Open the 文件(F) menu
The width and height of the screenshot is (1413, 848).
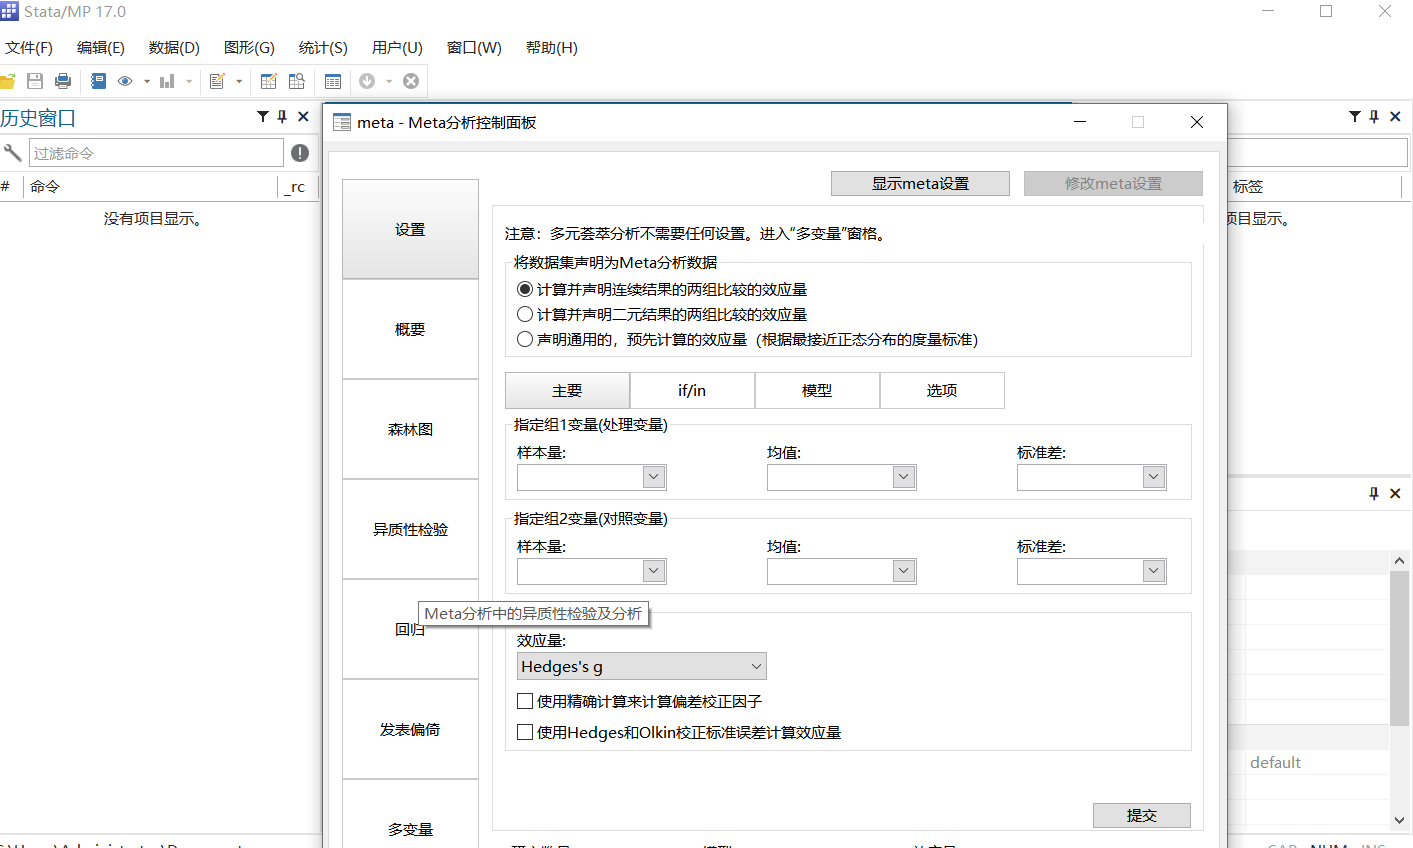pos(29,47)
